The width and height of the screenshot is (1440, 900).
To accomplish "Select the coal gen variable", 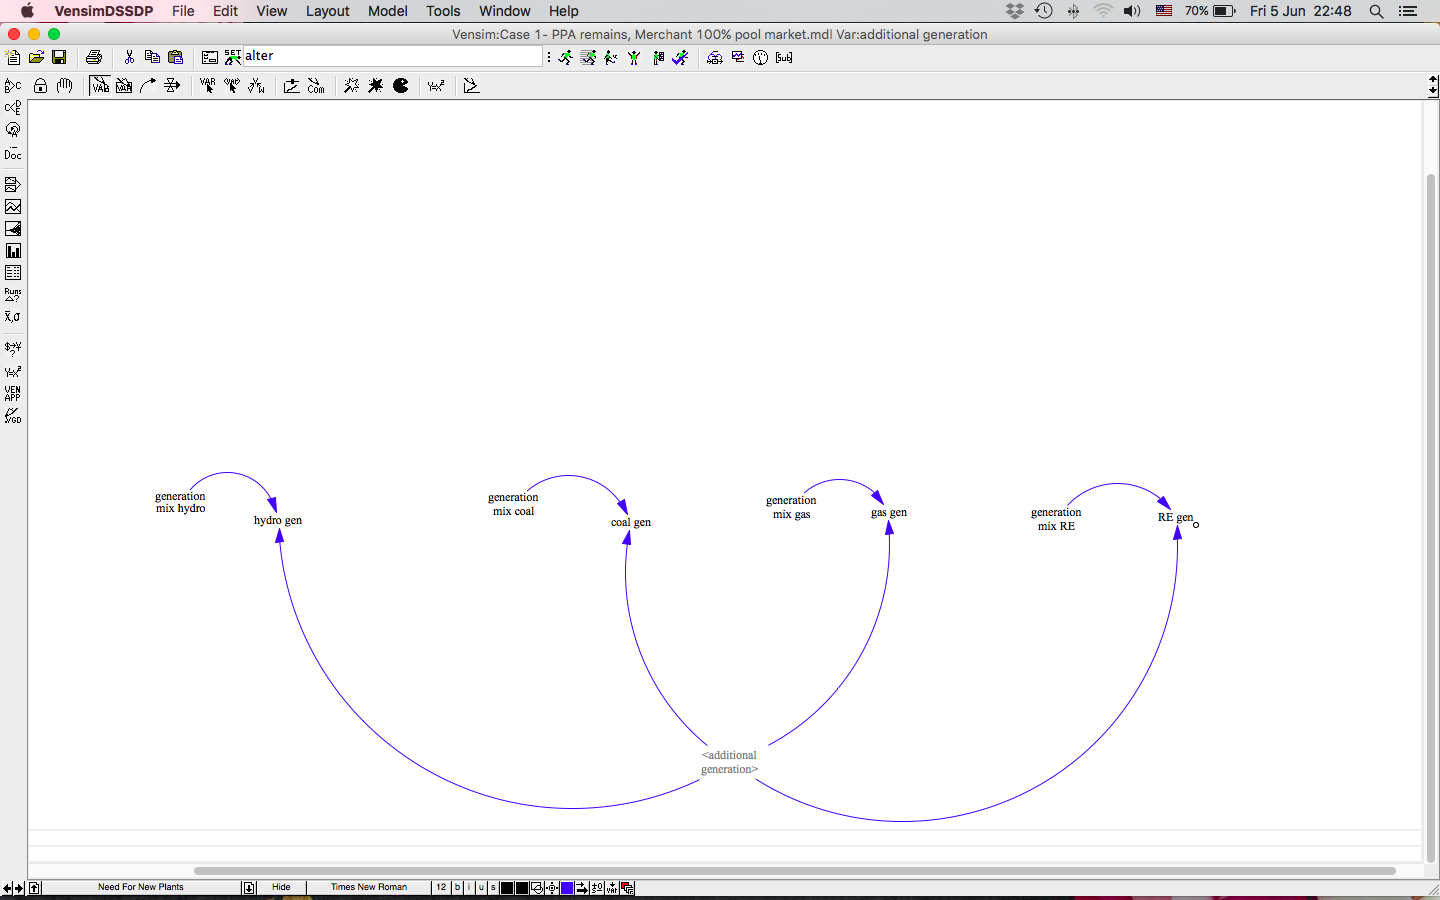I will pyautogui.click(x=631, y=522).
